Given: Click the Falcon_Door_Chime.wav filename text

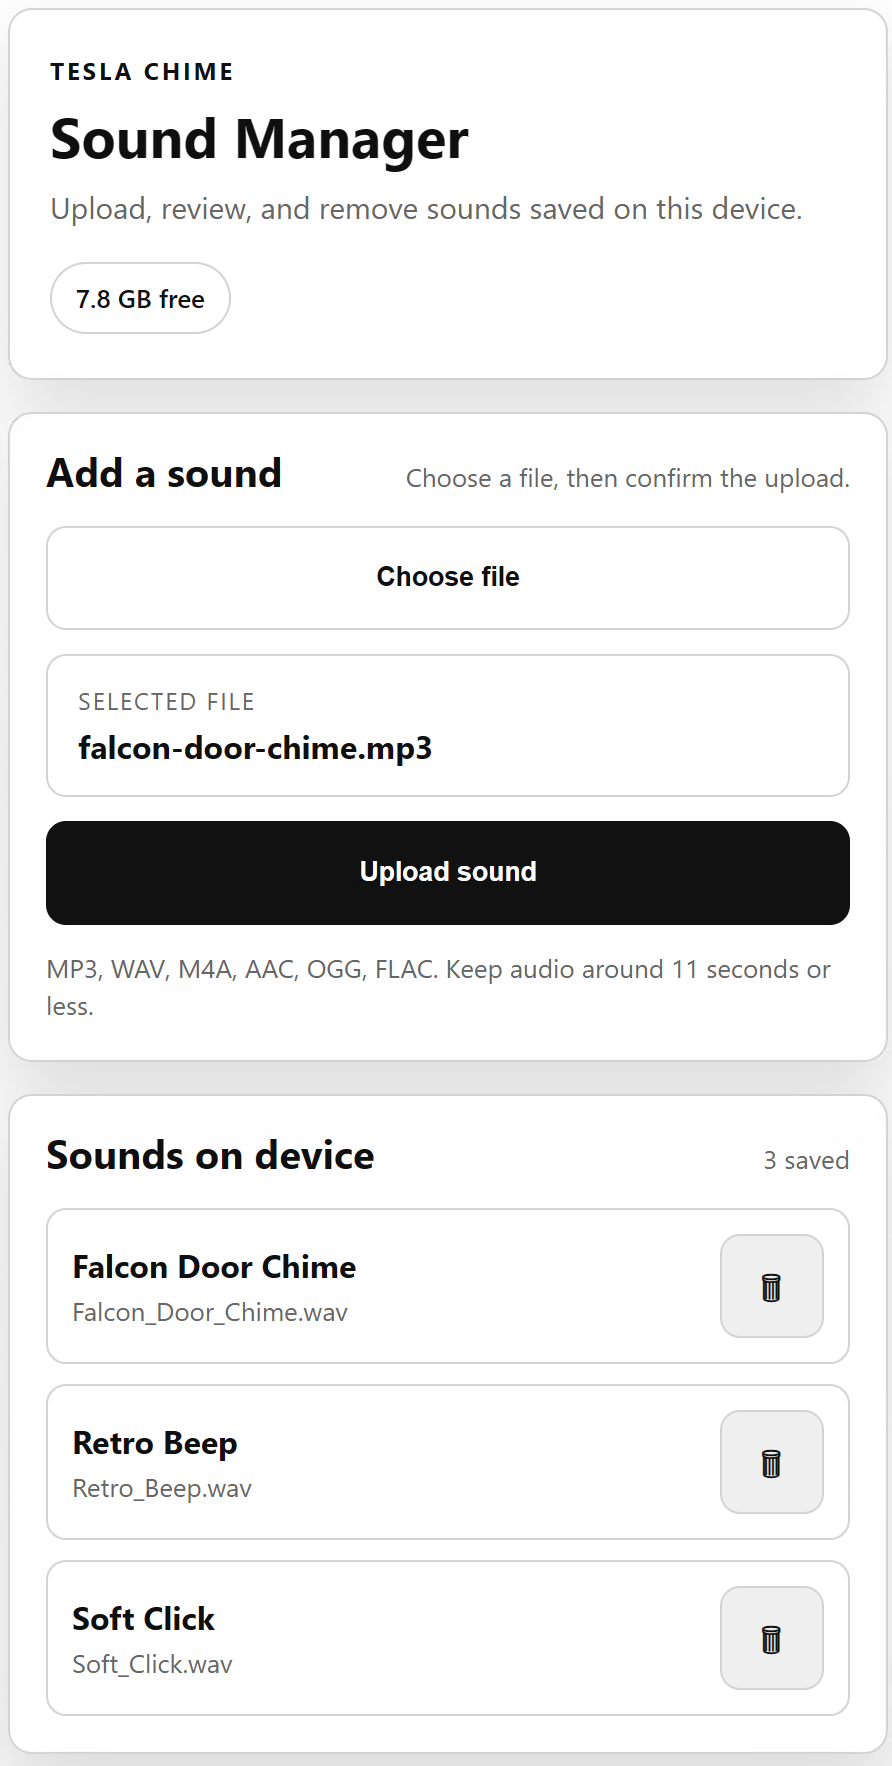Looking at the screenshot, I should 210,1312.
